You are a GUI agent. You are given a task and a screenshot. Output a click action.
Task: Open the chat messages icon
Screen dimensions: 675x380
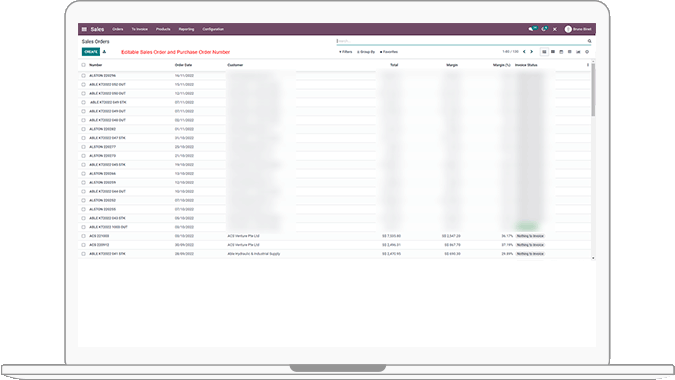(x=532, y=29)
